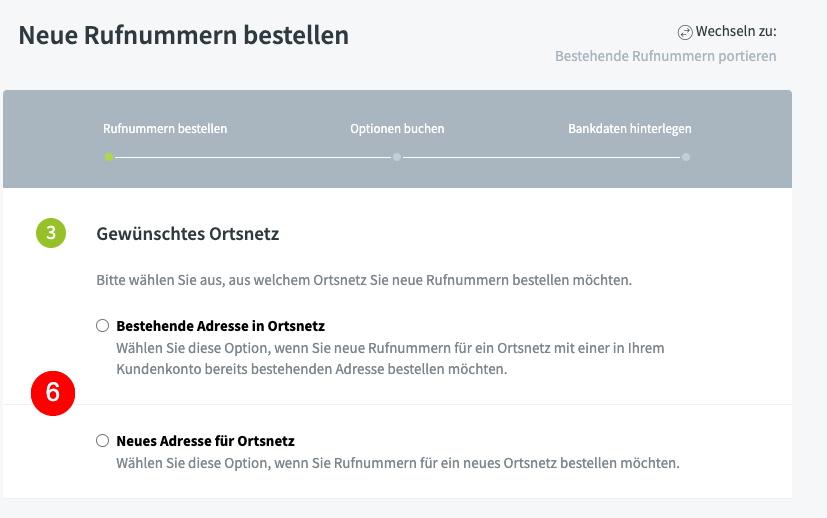The width and height of the screenshot is (827, 518).
Task: Go to the 'Rufnummern bestellen' step
Action: pos(165,129)
